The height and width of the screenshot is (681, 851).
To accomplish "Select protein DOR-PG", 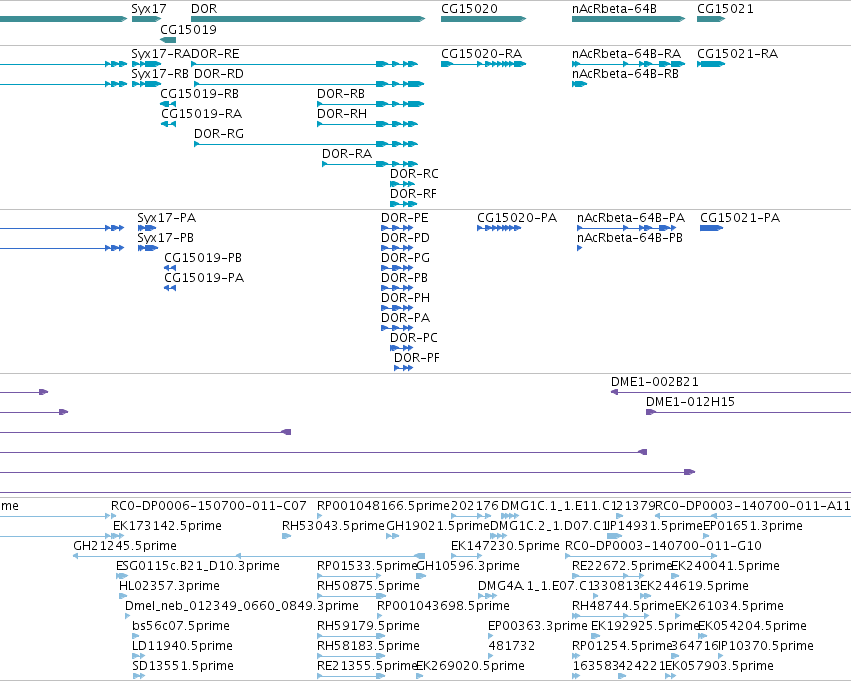I will [x=397, y=268].
